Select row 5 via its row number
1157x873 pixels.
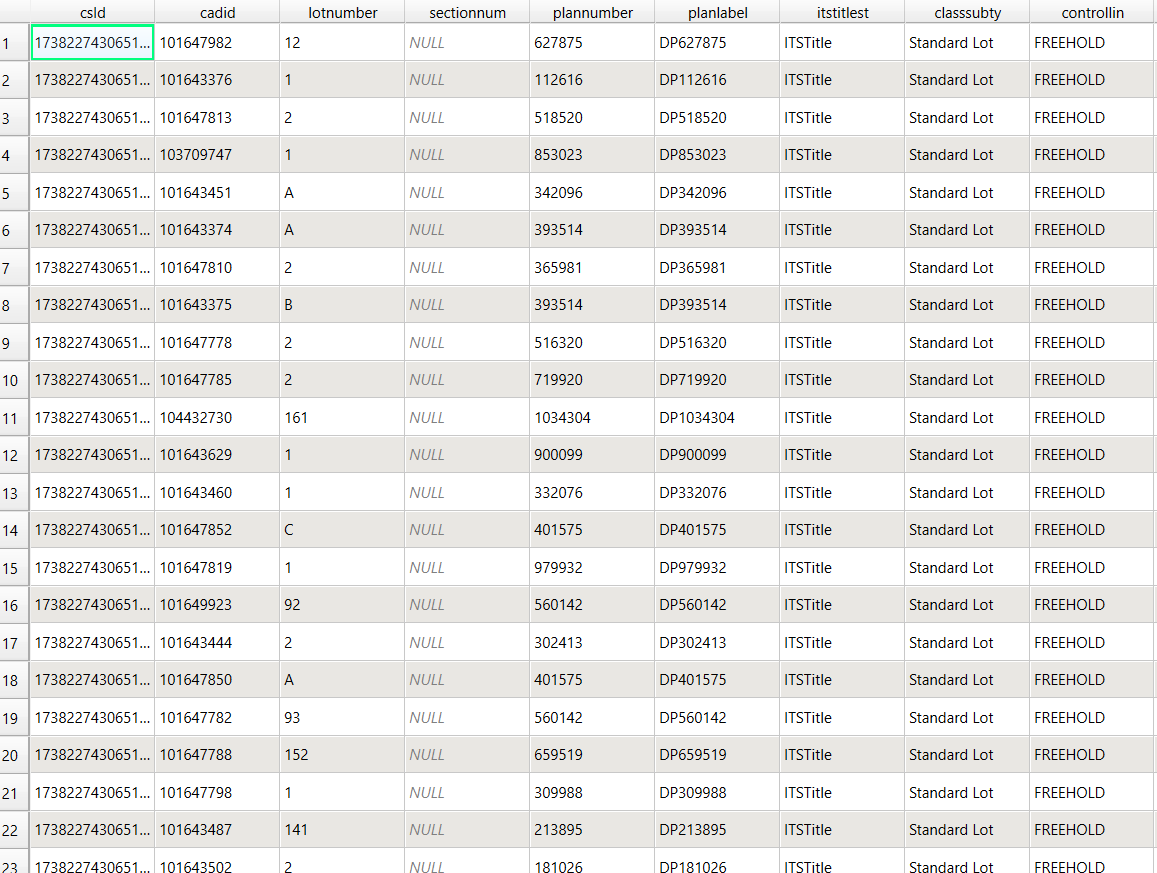point(14,193)
